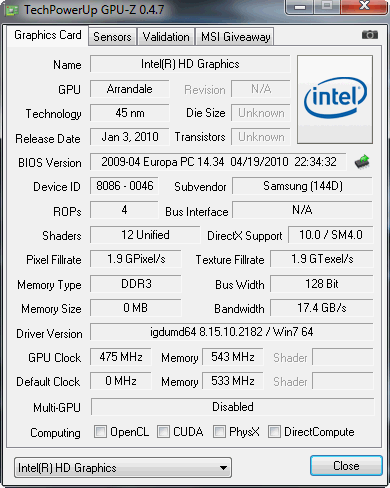Click the Shaders value 12 Unified
390x488 pixels.
point(145,235)
